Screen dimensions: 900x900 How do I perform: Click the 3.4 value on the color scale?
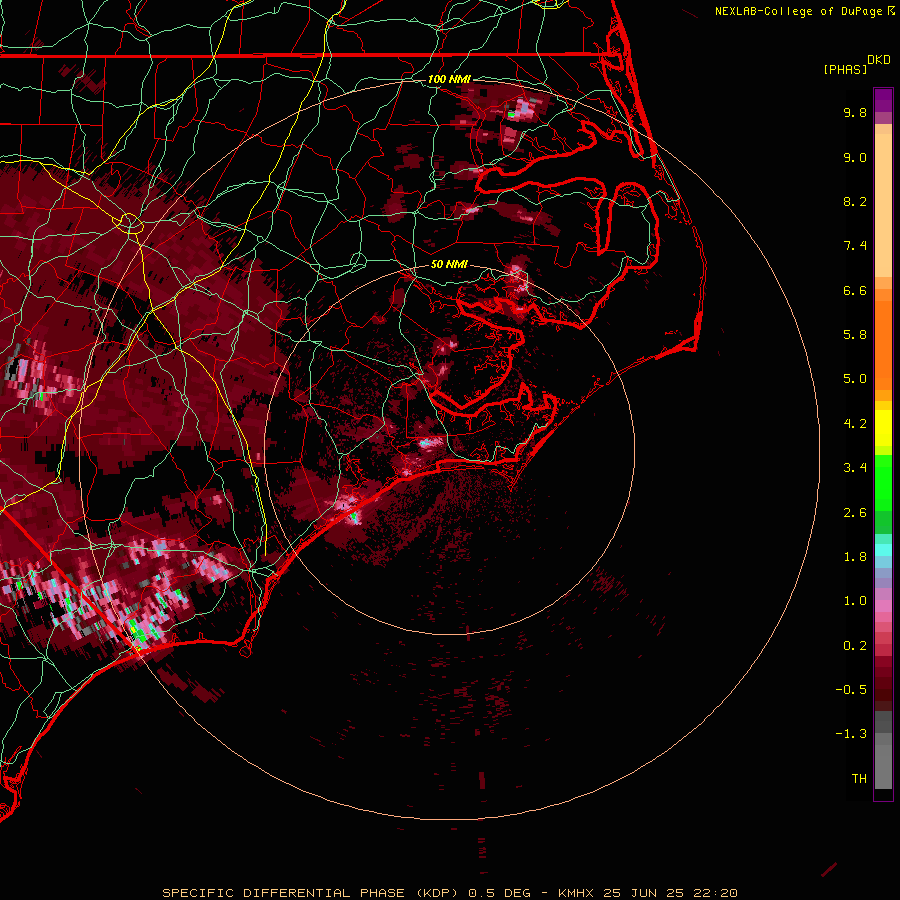(855, 468)
